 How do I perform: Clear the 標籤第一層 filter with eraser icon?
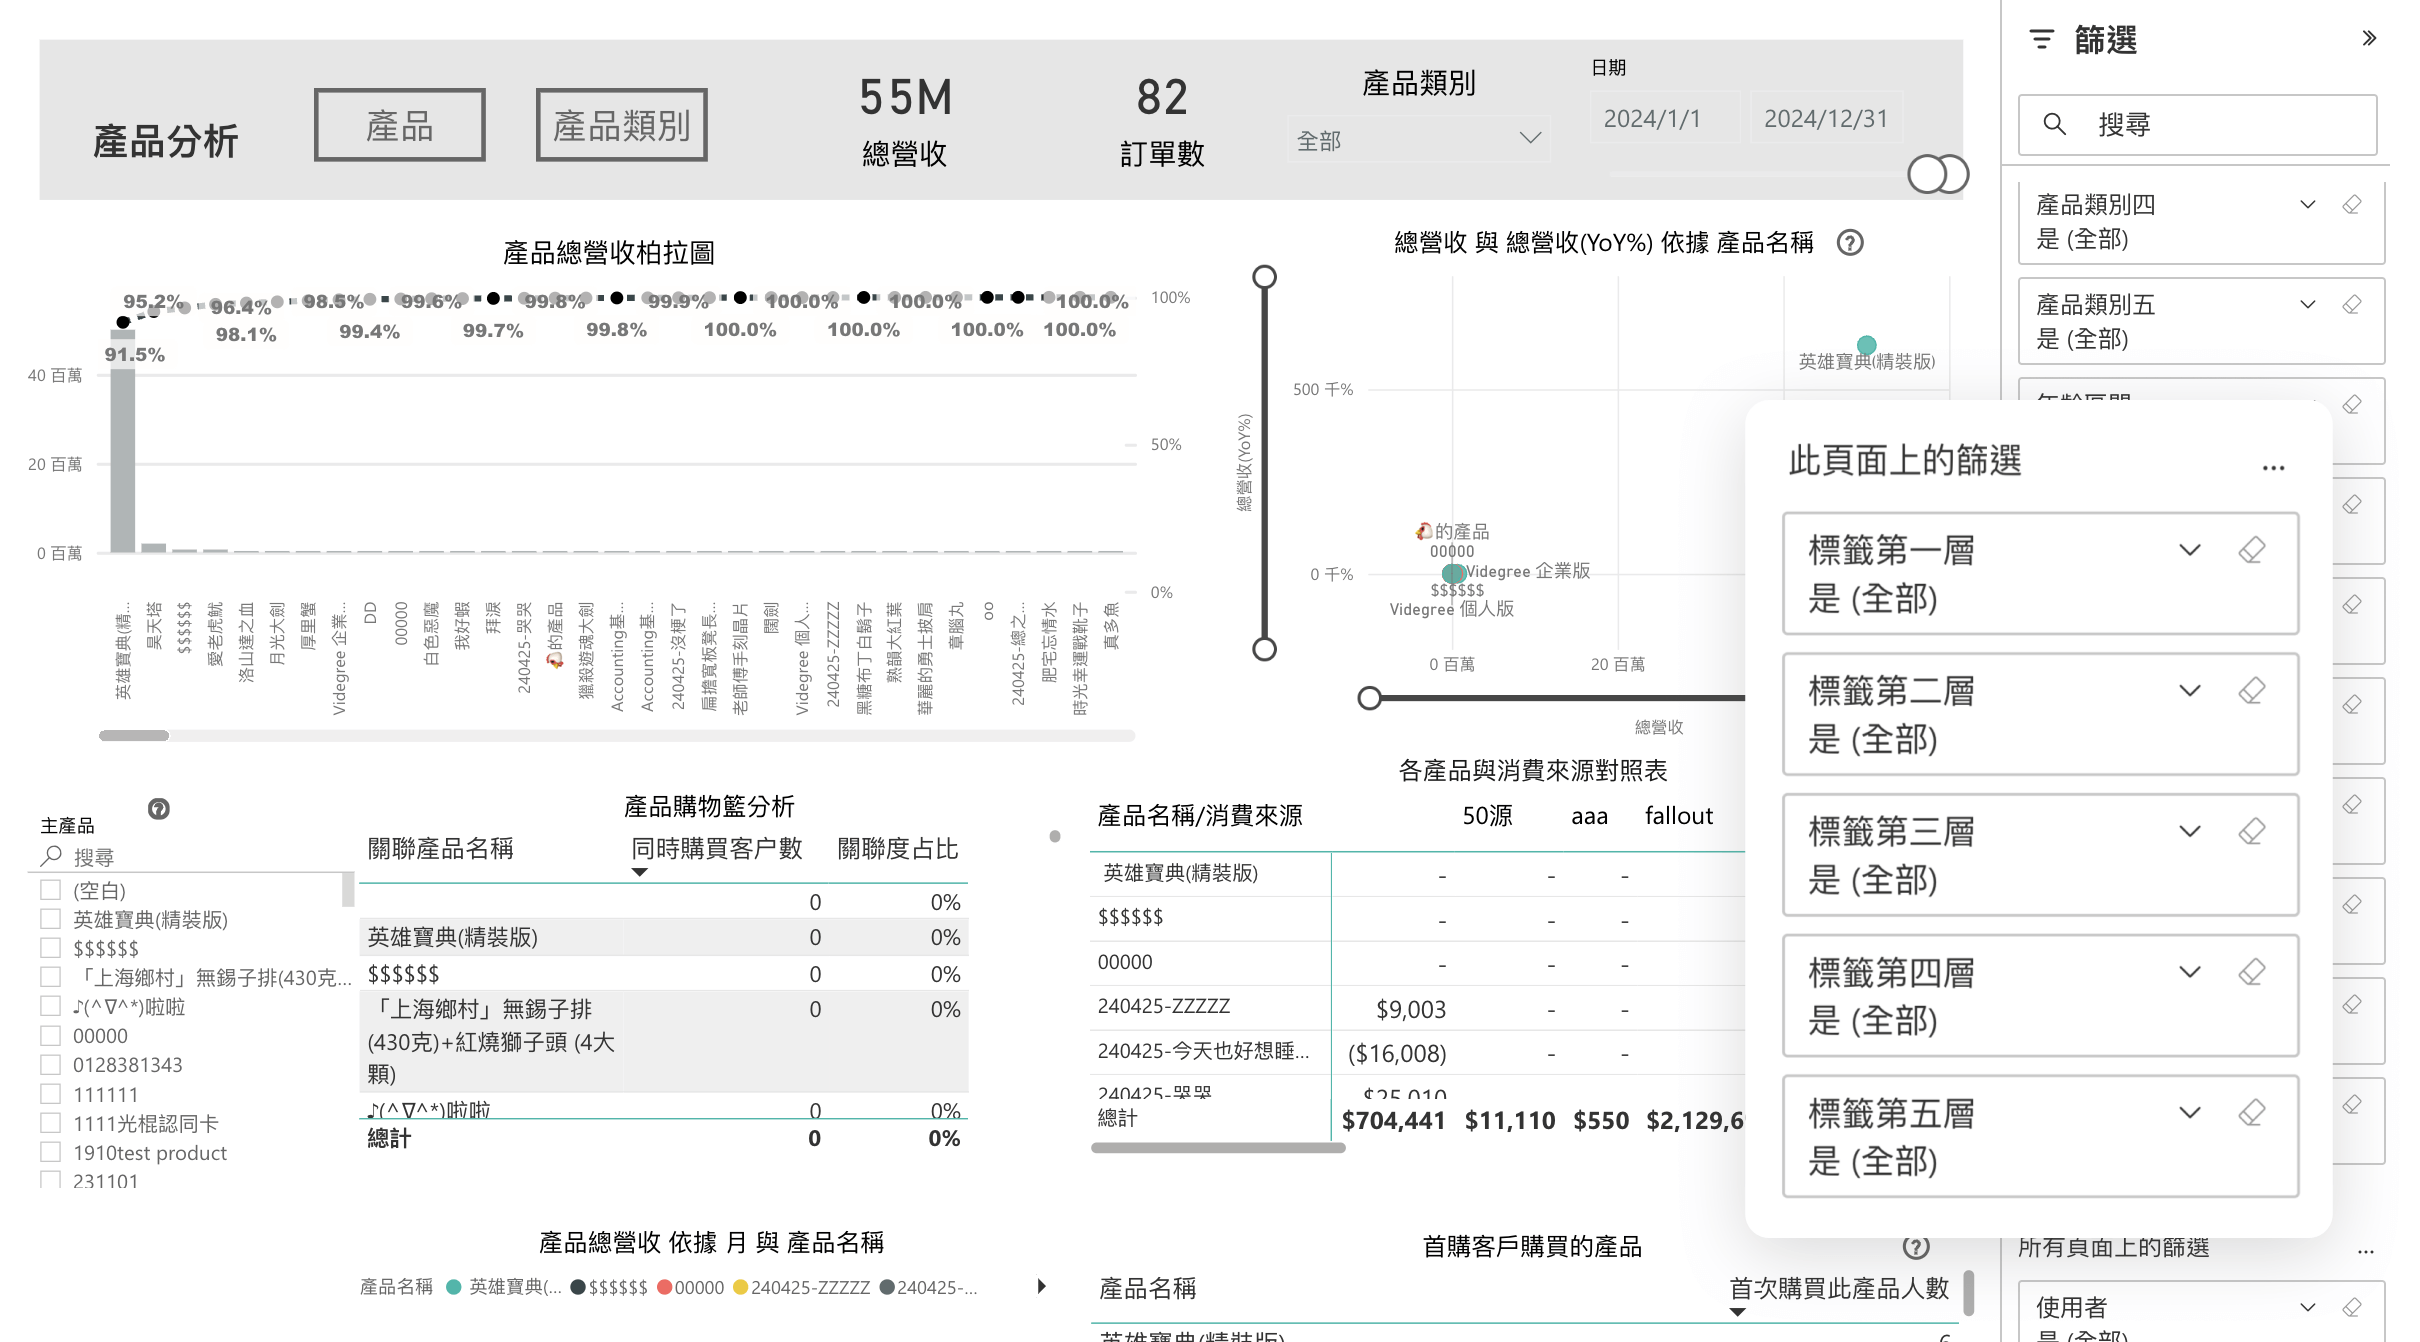pyautogui.click(x=2252, y=550)
